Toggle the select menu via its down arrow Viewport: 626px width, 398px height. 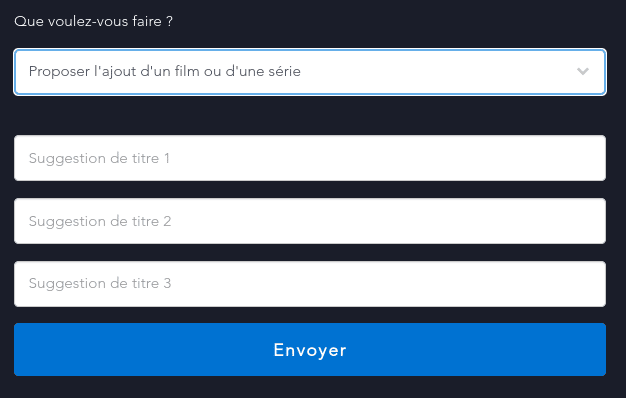click(582, 71)
